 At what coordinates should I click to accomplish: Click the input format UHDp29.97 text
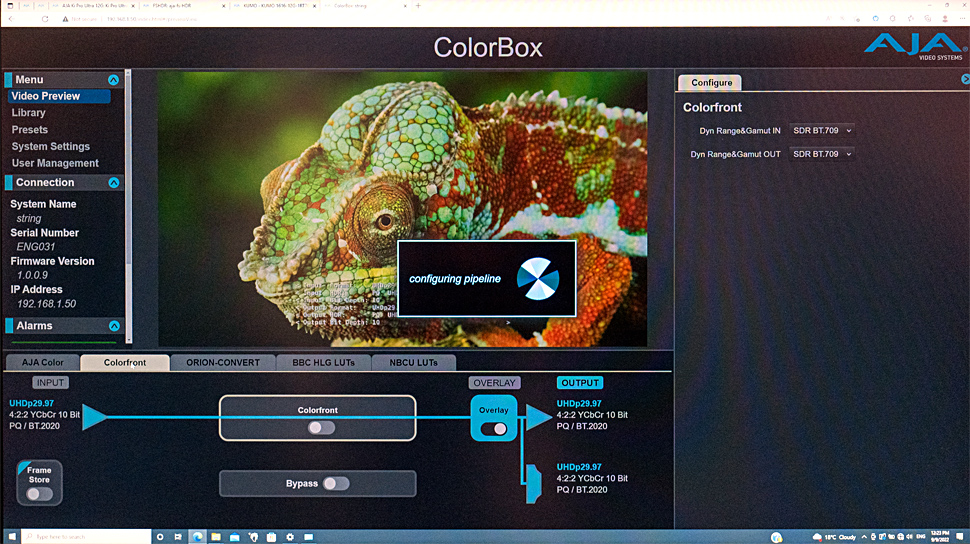(x=32, y=403)
